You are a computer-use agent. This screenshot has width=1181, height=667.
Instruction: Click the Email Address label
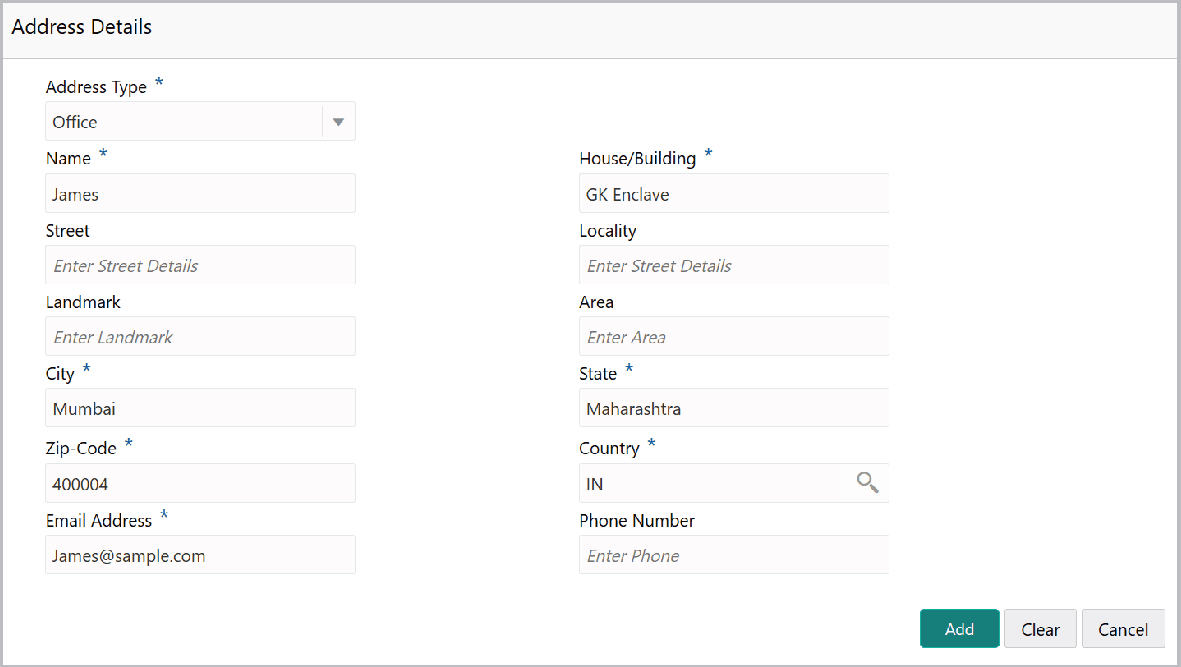click(99, 521)
